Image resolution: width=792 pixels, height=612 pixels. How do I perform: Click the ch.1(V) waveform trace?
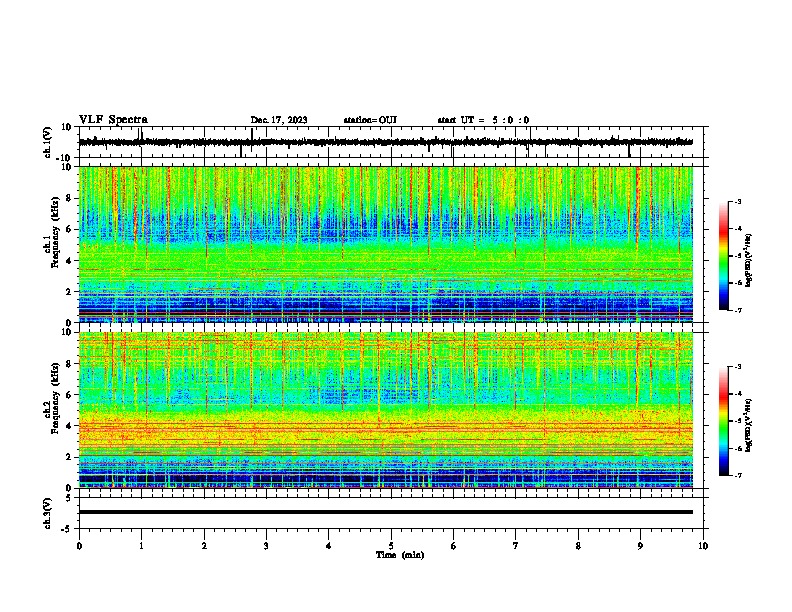pos(386,142)
